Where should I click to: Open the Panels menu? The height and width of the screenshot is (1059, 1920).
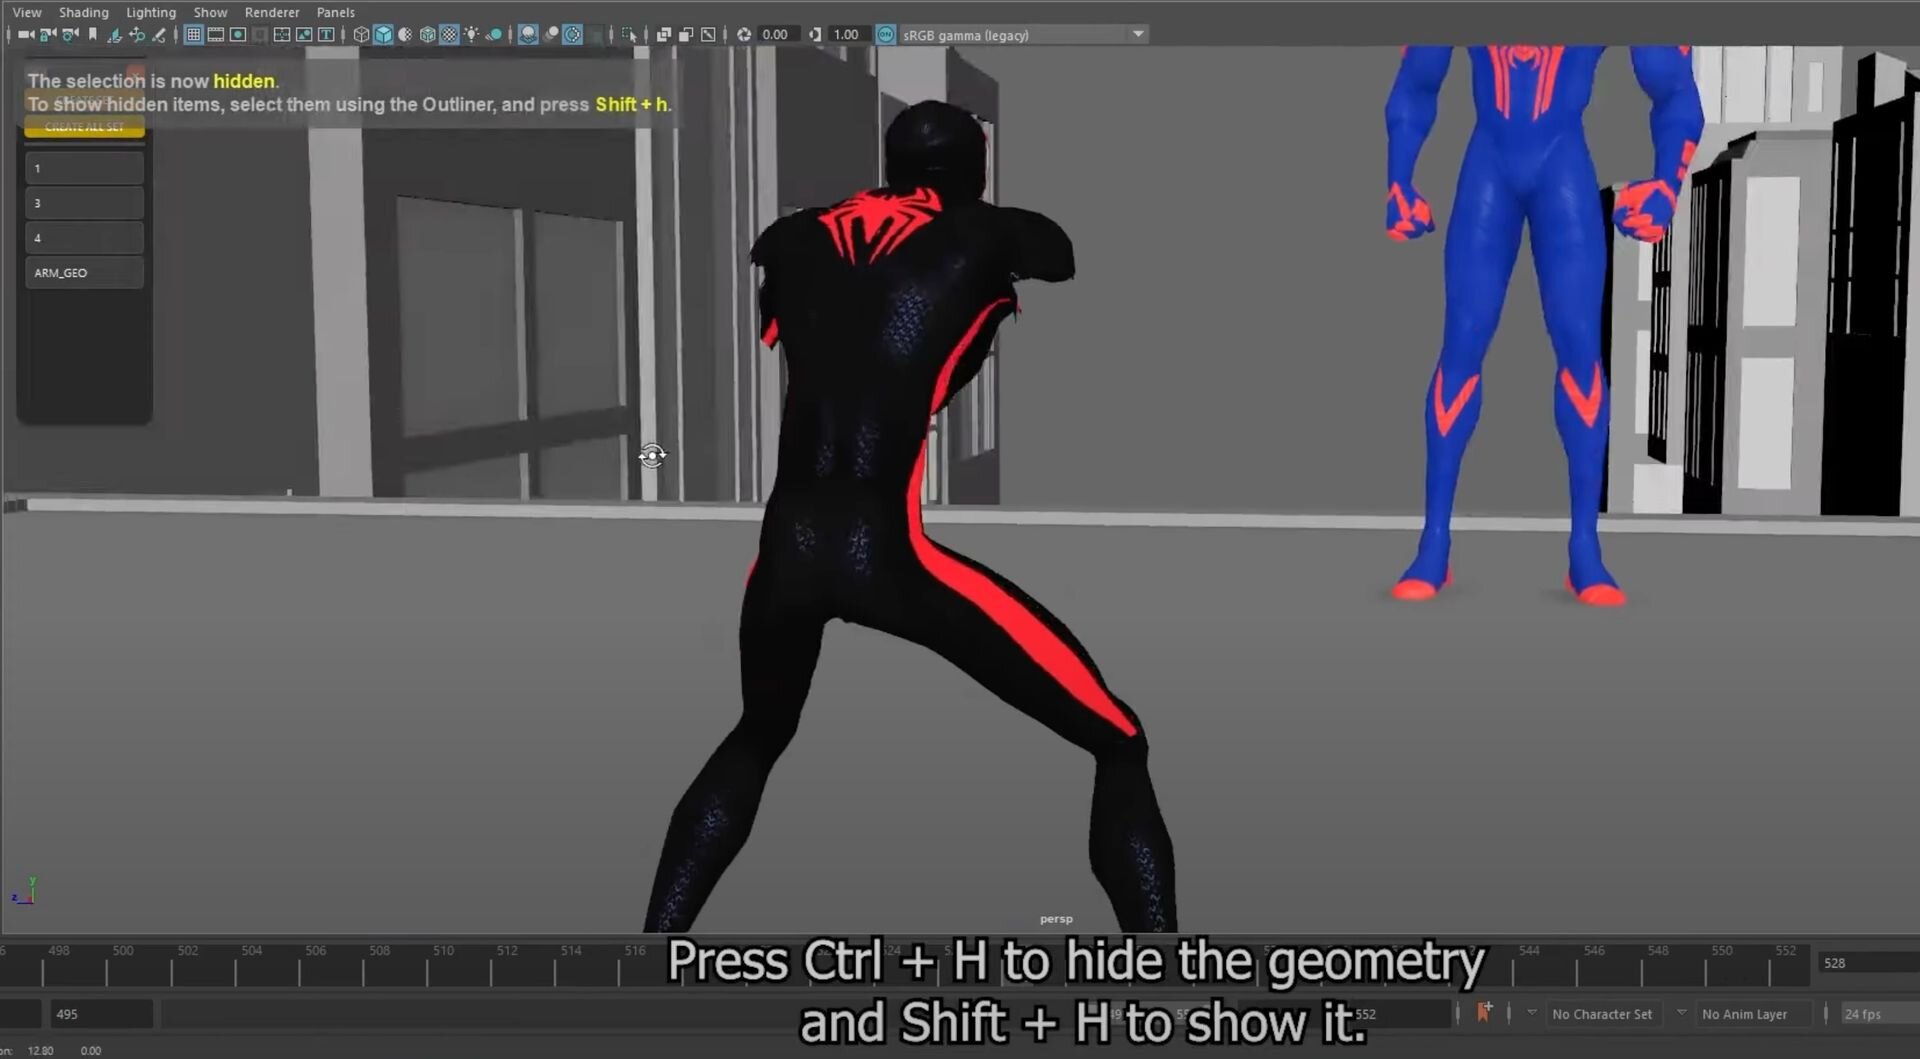pyautogui.click(x=335, y=12)
